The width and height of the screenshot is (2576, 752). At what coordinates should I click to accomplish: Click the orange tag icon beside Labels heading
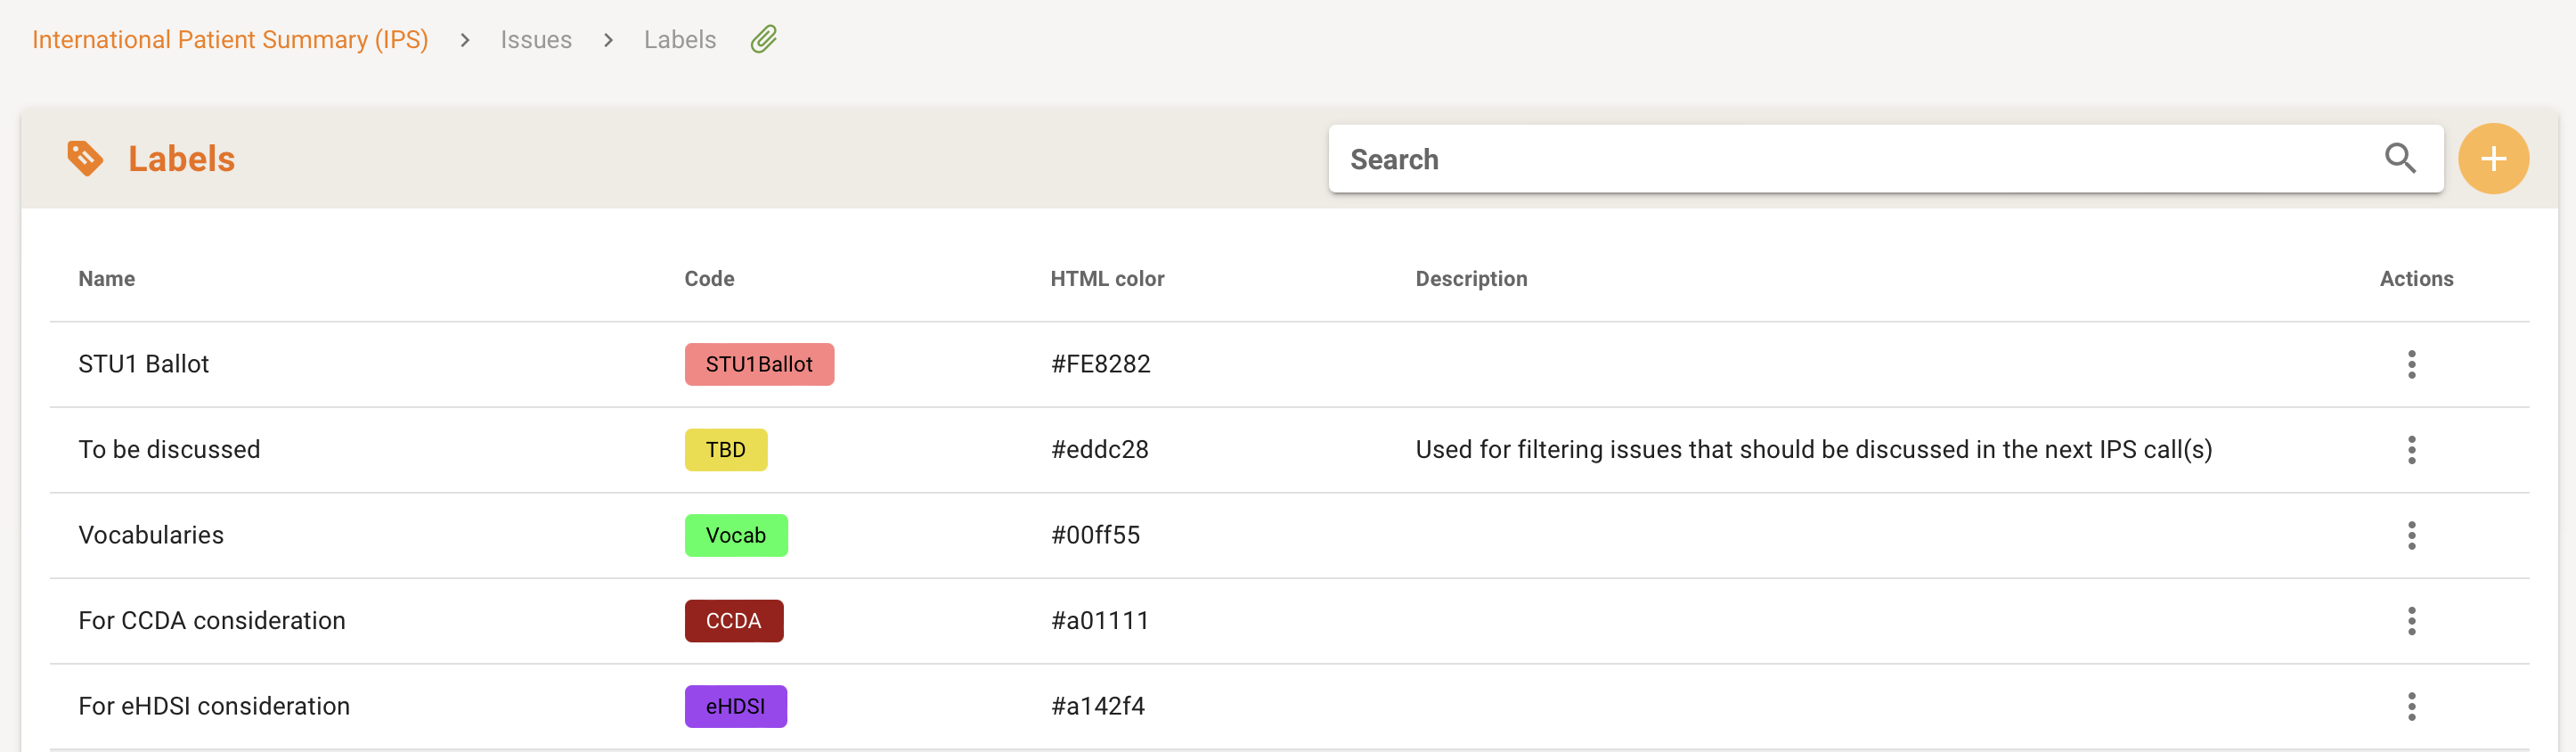[85, 158]
